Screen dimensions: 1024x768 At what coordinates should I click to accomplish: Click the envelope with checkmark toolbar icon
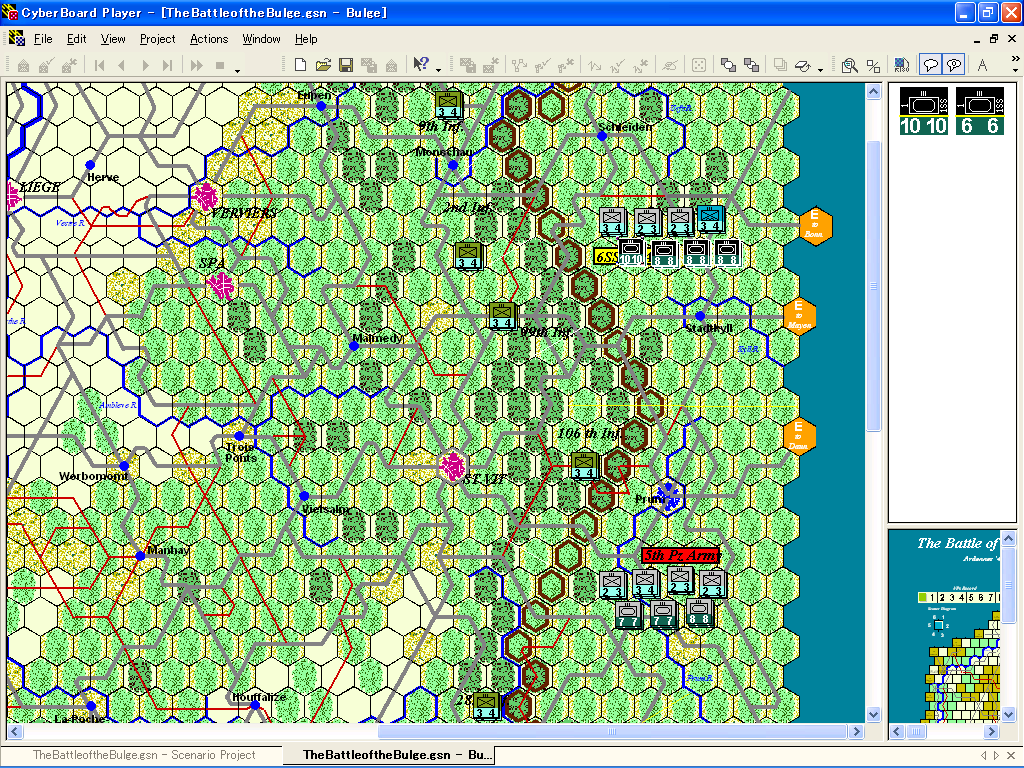(46, 65)
